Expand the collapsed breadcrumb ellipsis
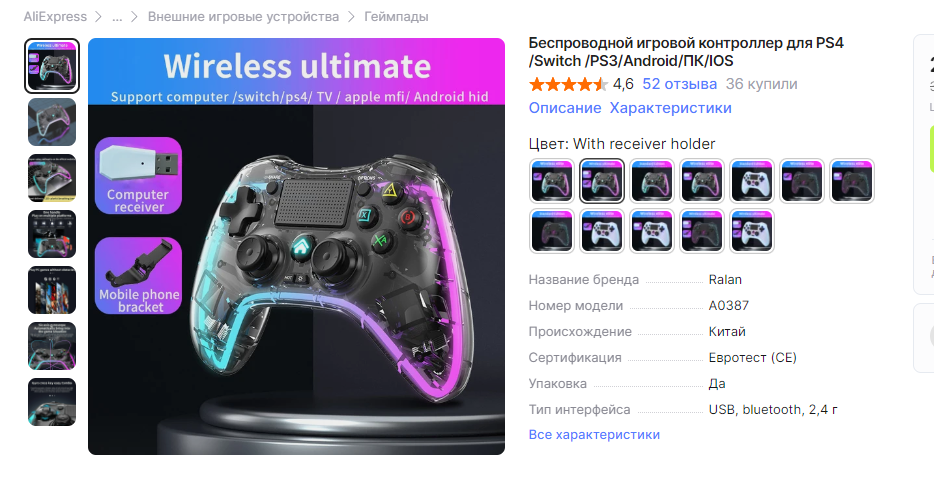934x482 pixels. point(117,17)
